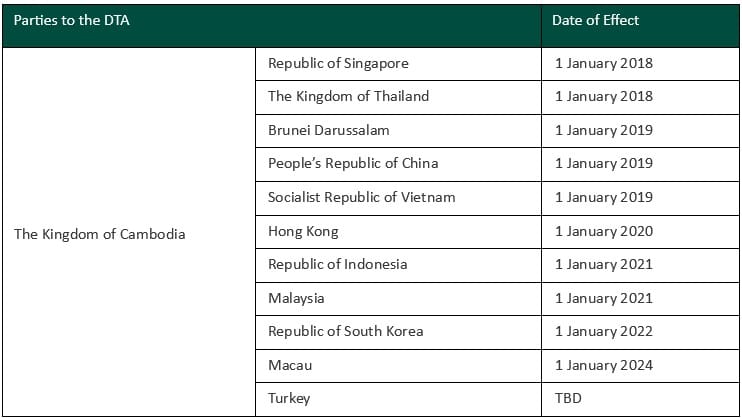
Task: Select The Kingdom of Thailand row
Action: pos(348,96)
